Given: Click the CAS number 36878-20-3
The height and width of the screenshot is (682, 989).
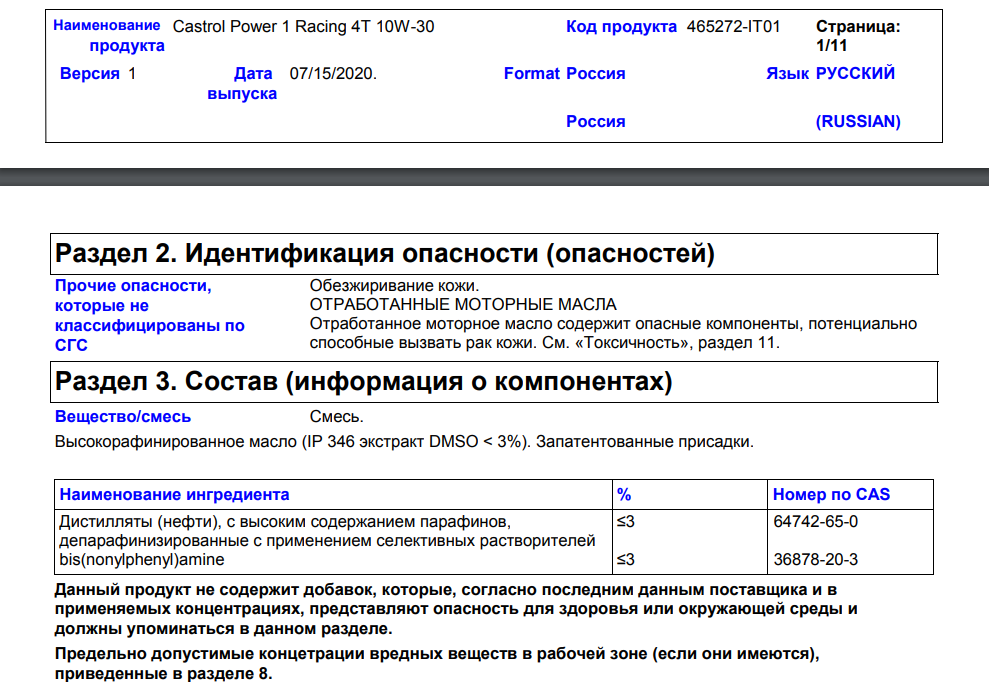Looking at the screenshot, I should coord(816,560).
